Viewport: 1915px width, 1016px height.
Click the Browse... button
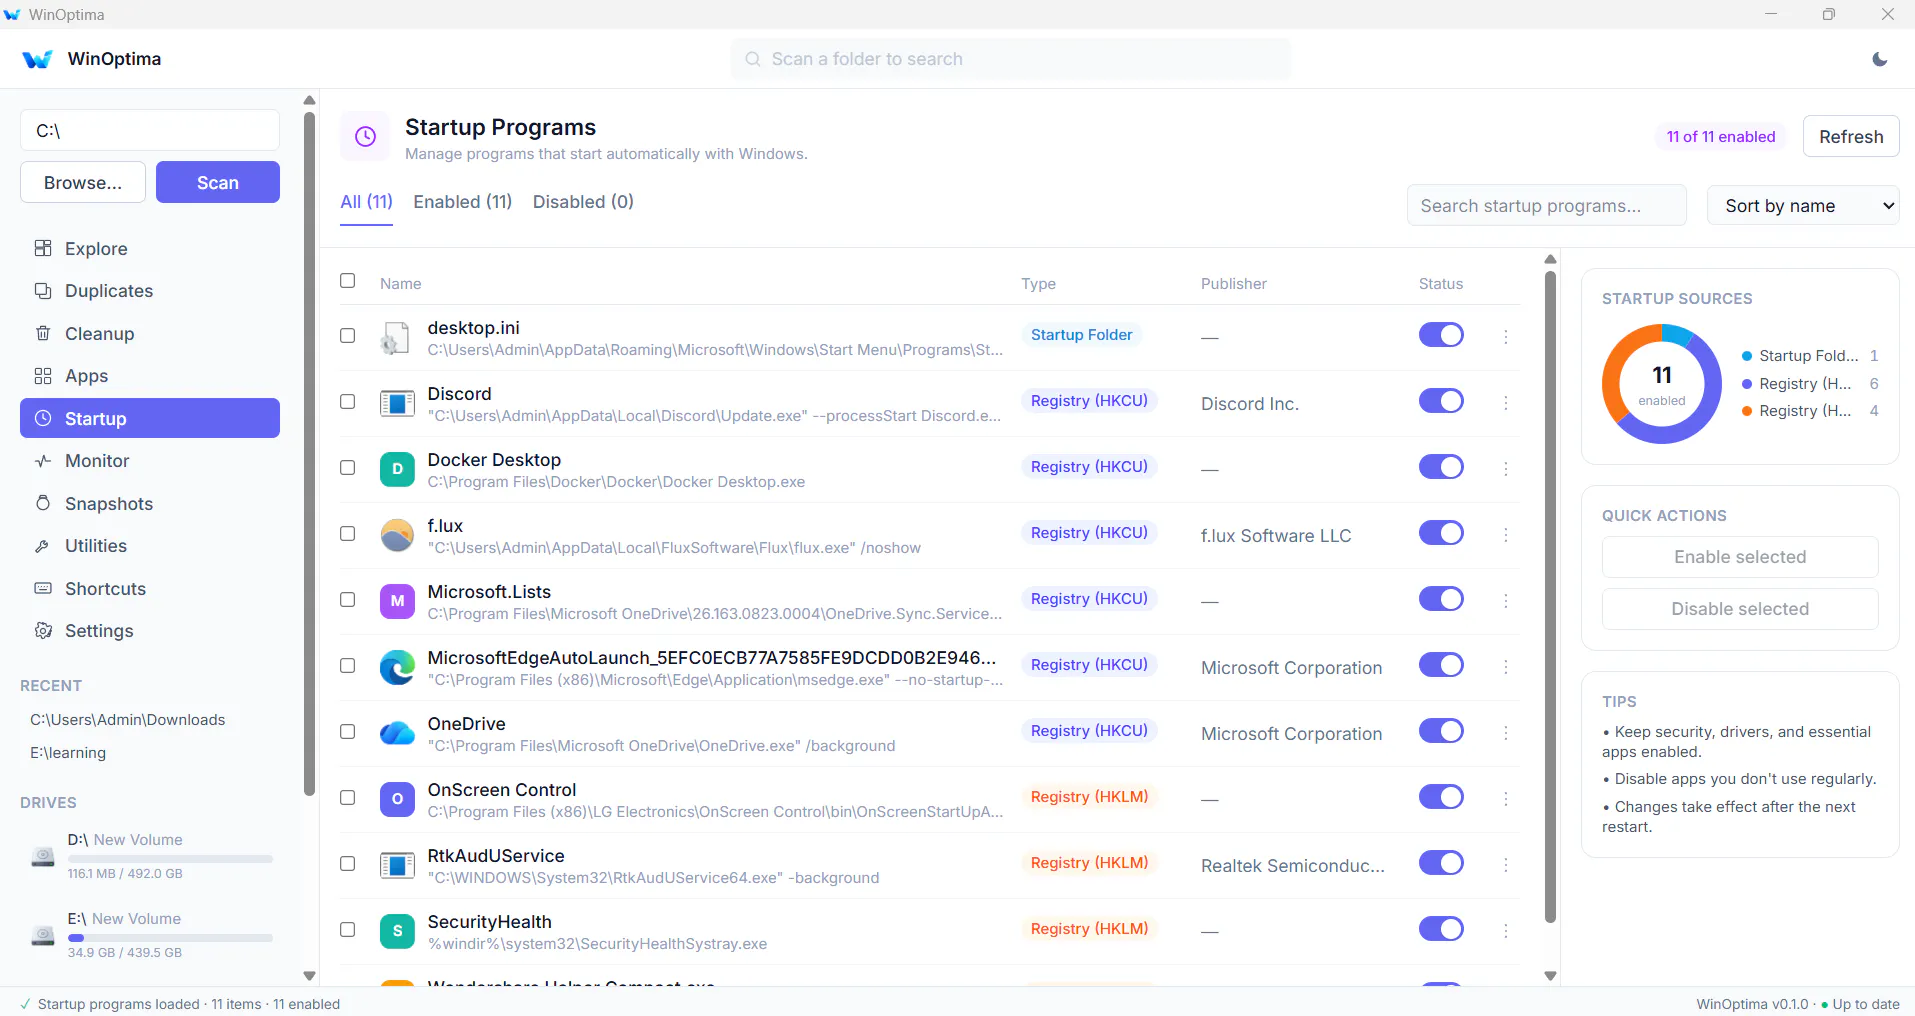click(x=83, y=182)
